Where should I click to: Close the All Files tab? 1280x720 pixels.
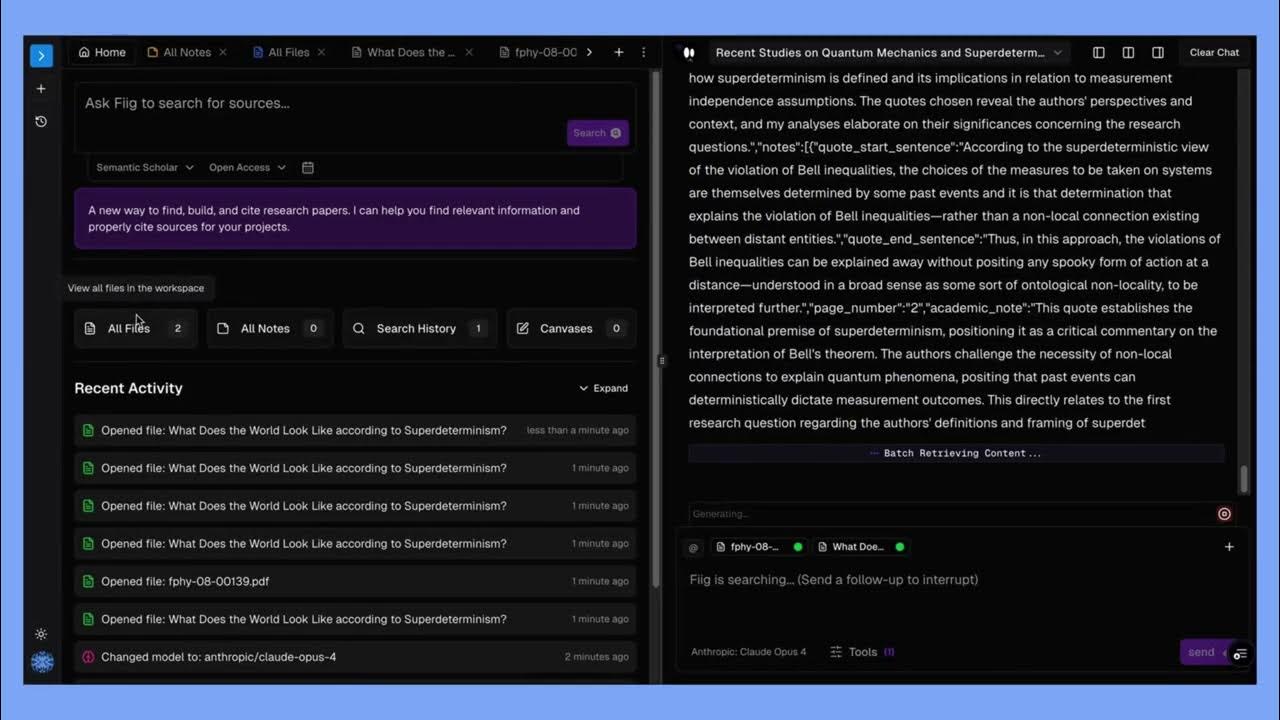321,52
